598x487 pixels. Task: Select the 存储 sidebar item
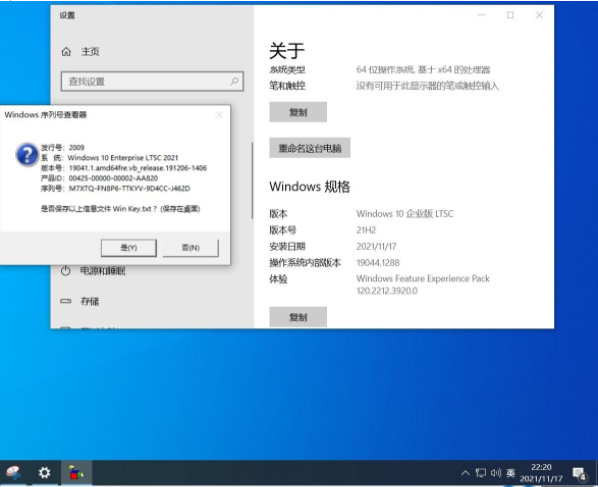pyautogui.click(x=90, y=301)
